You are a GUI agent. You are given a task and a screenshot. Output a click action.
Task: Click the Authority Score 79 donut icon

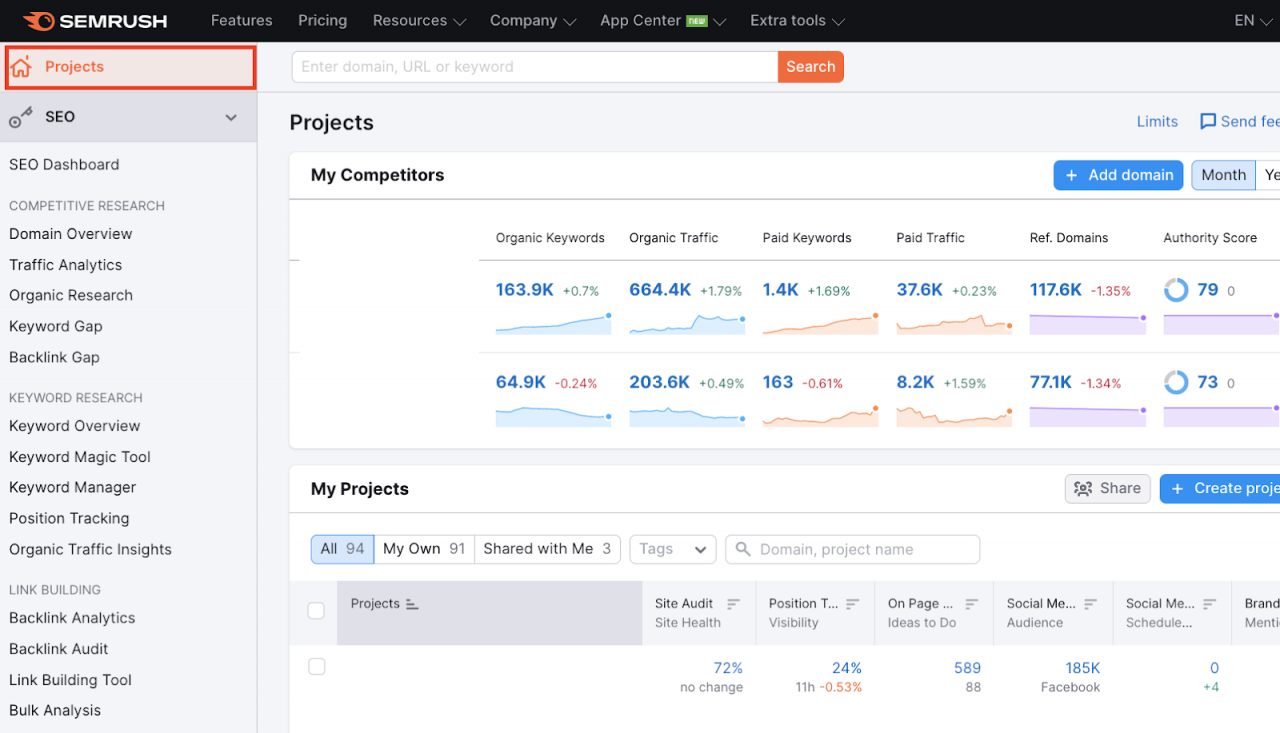pyautogui.click(x=1177, y=290)
